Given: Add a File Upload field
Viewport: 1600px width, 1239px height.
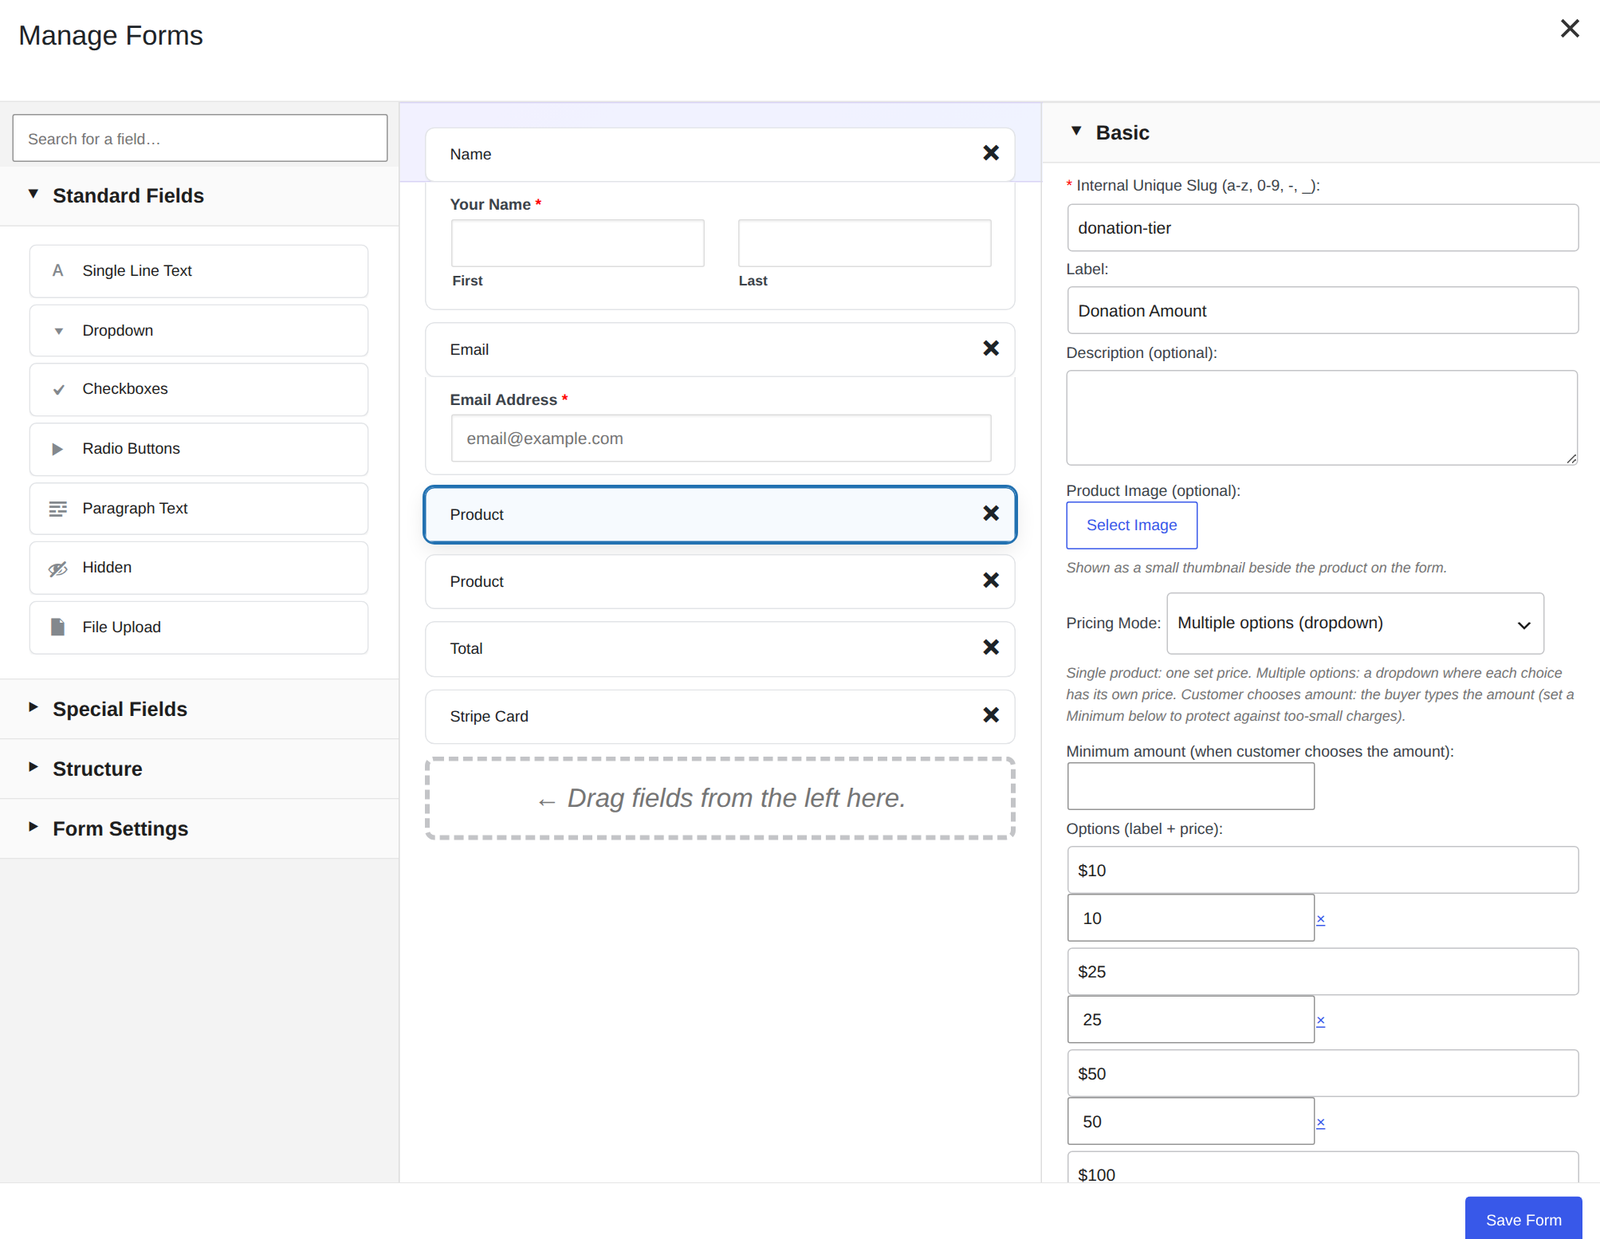Looking at the screenshot, I should click(199, 627).
